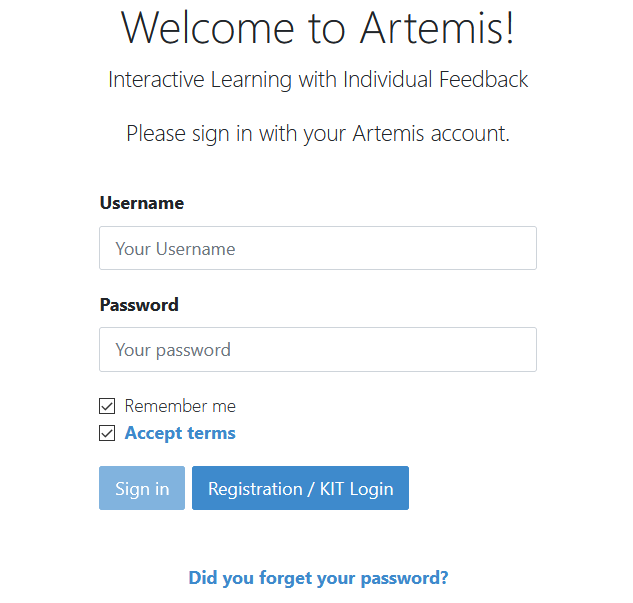Click the bold Username label
The height and width of the screenshot is (603, 633).
pyautogui.click(x=142, y=203)
